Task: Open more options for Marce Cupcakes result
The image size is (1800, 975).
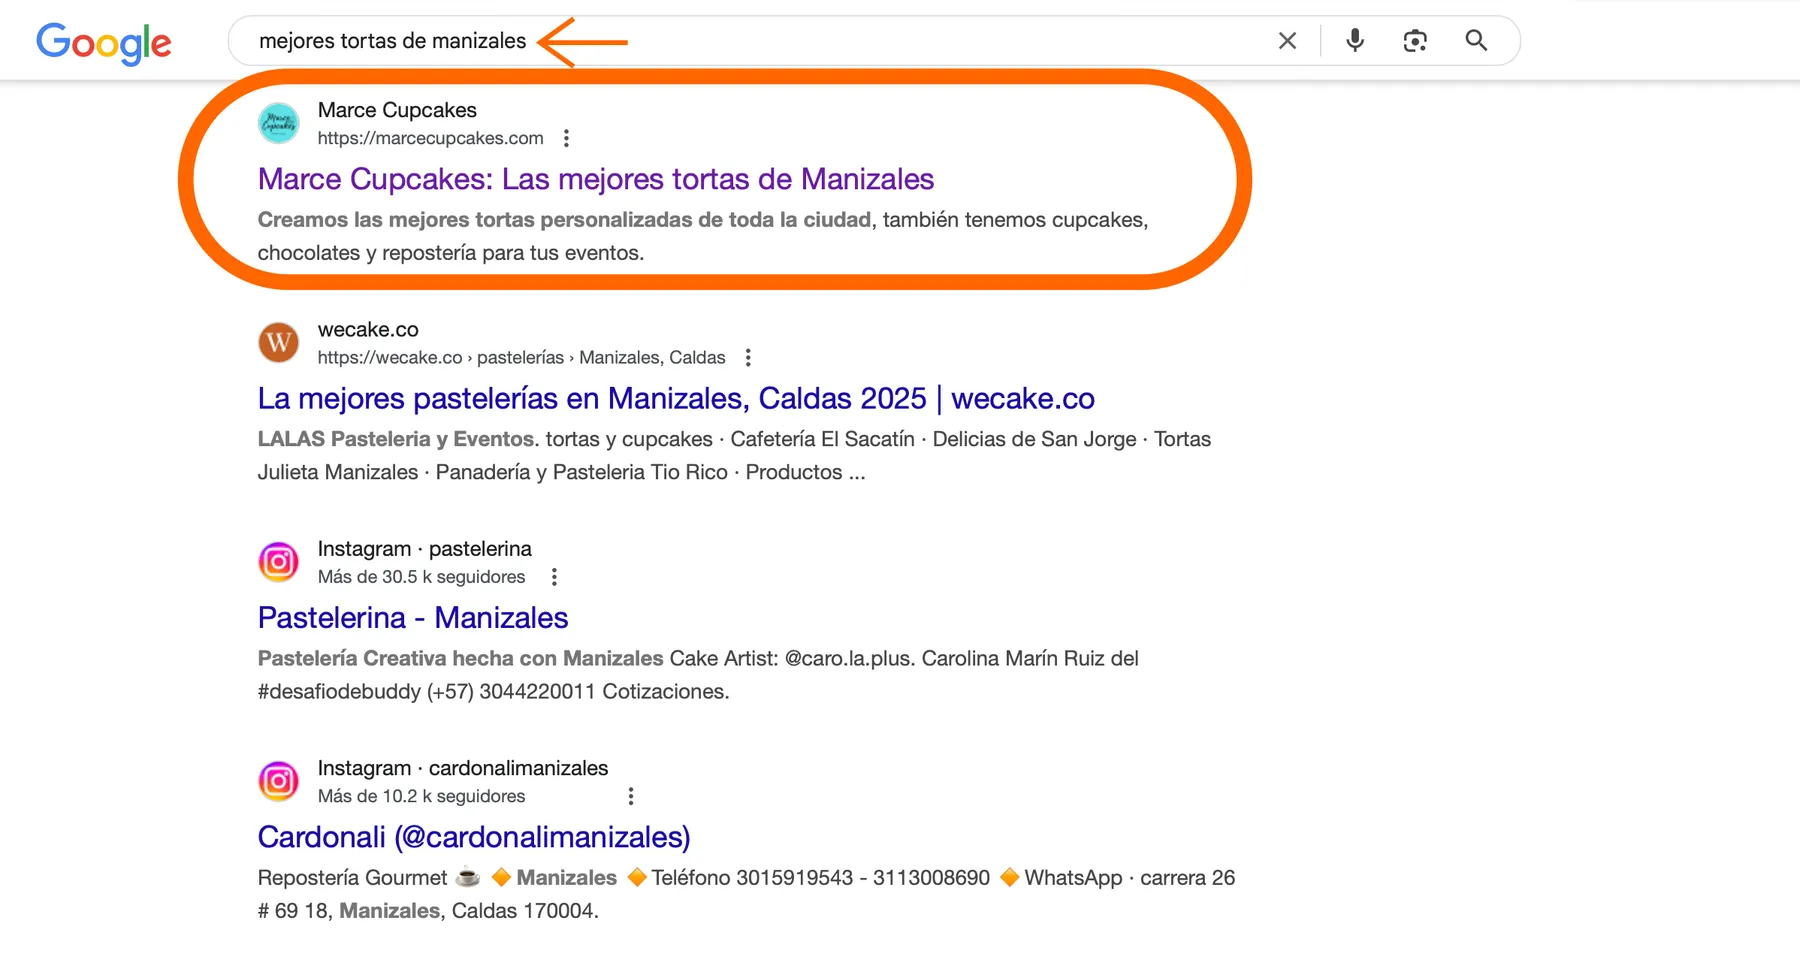Action: click(566, 138)
